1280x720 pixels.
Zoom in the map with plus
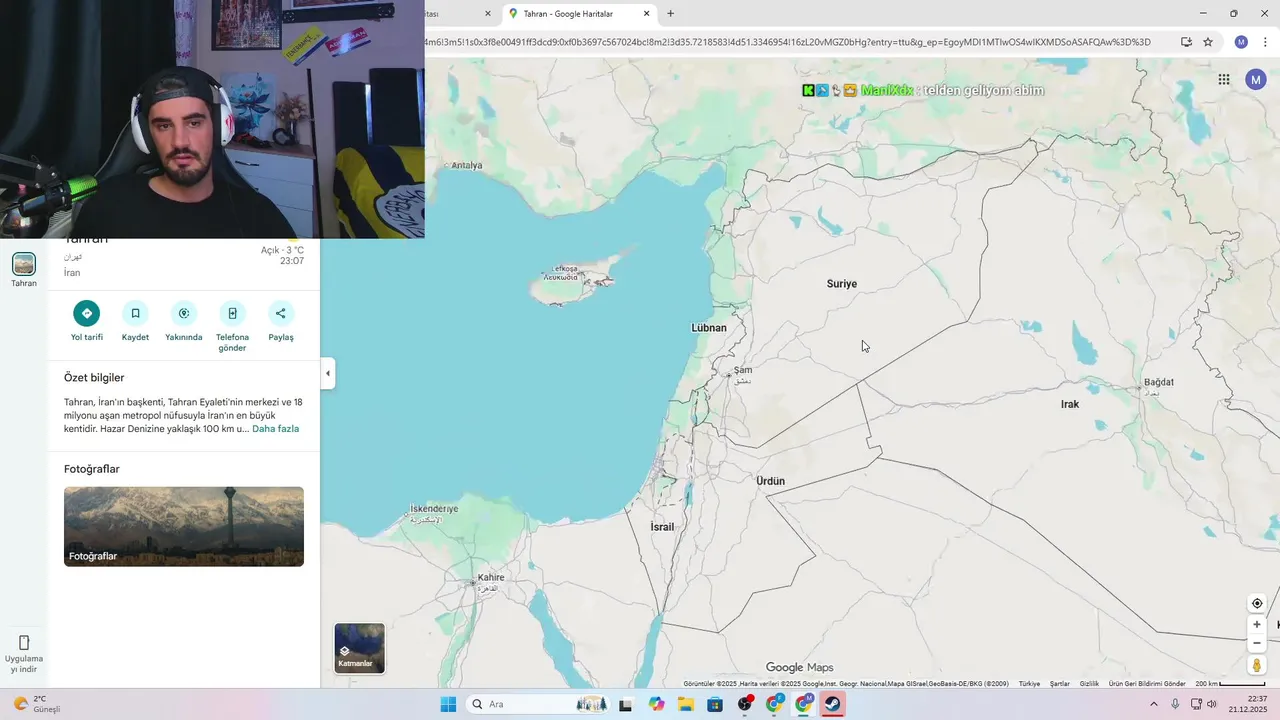[x=1257, y=624]
